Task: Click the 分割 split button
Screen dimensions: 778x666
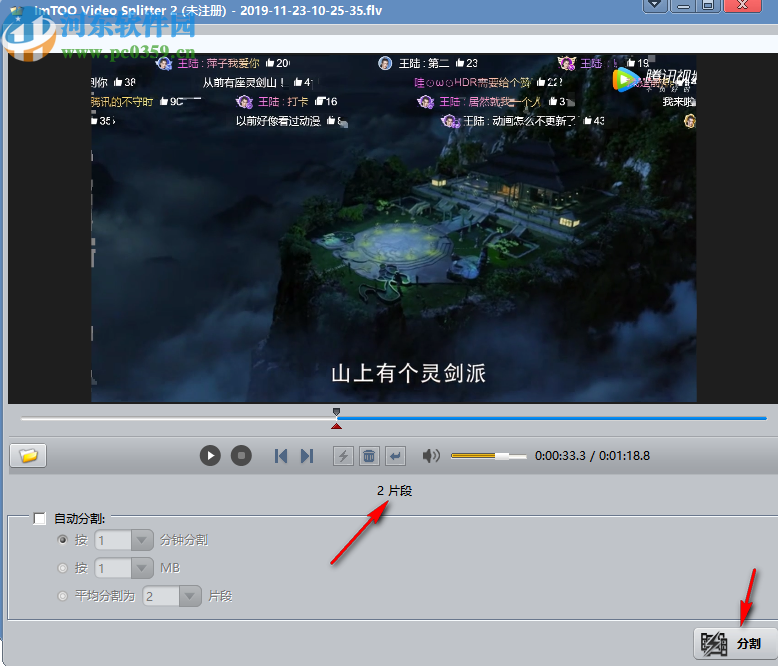Action: (x=735, y=644)
